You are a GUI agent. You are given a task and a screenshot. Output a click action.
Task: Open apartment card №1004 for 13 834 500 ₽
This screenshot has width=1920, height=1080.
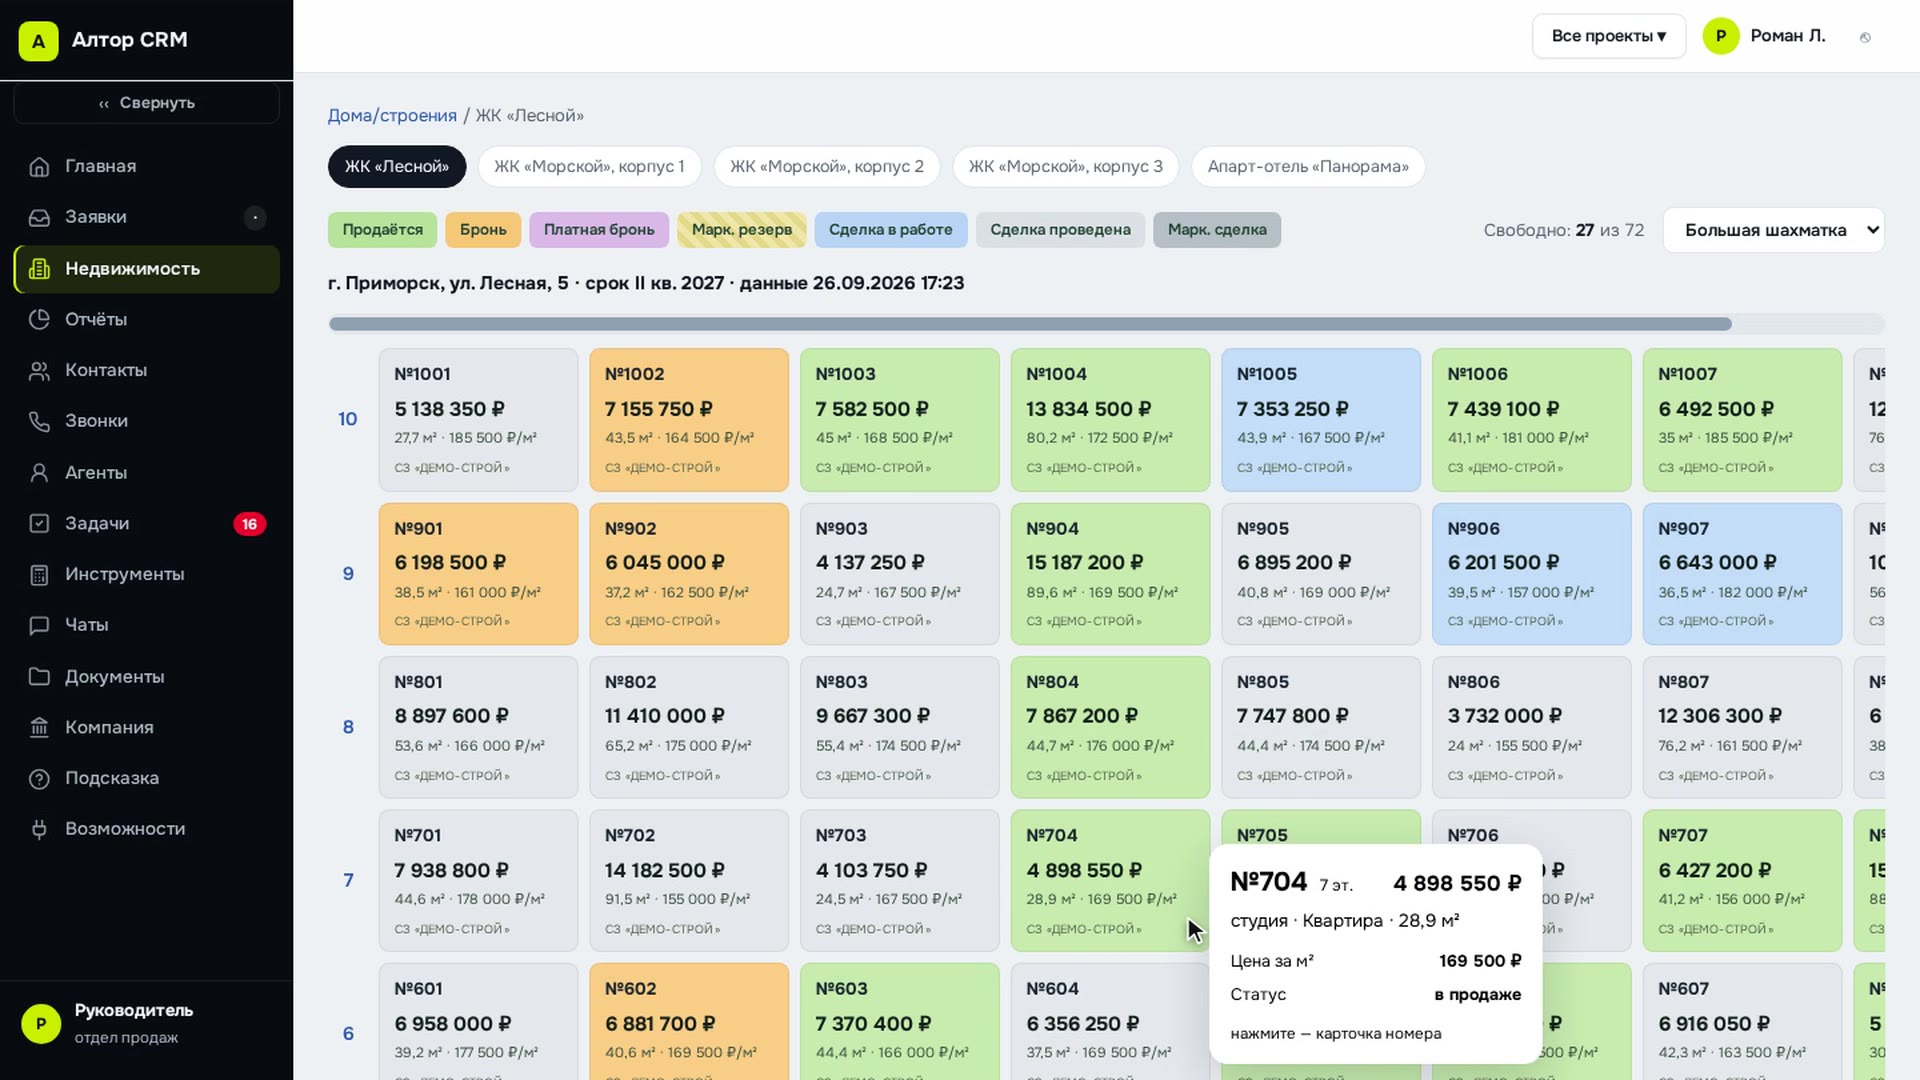pos(1110,420)
